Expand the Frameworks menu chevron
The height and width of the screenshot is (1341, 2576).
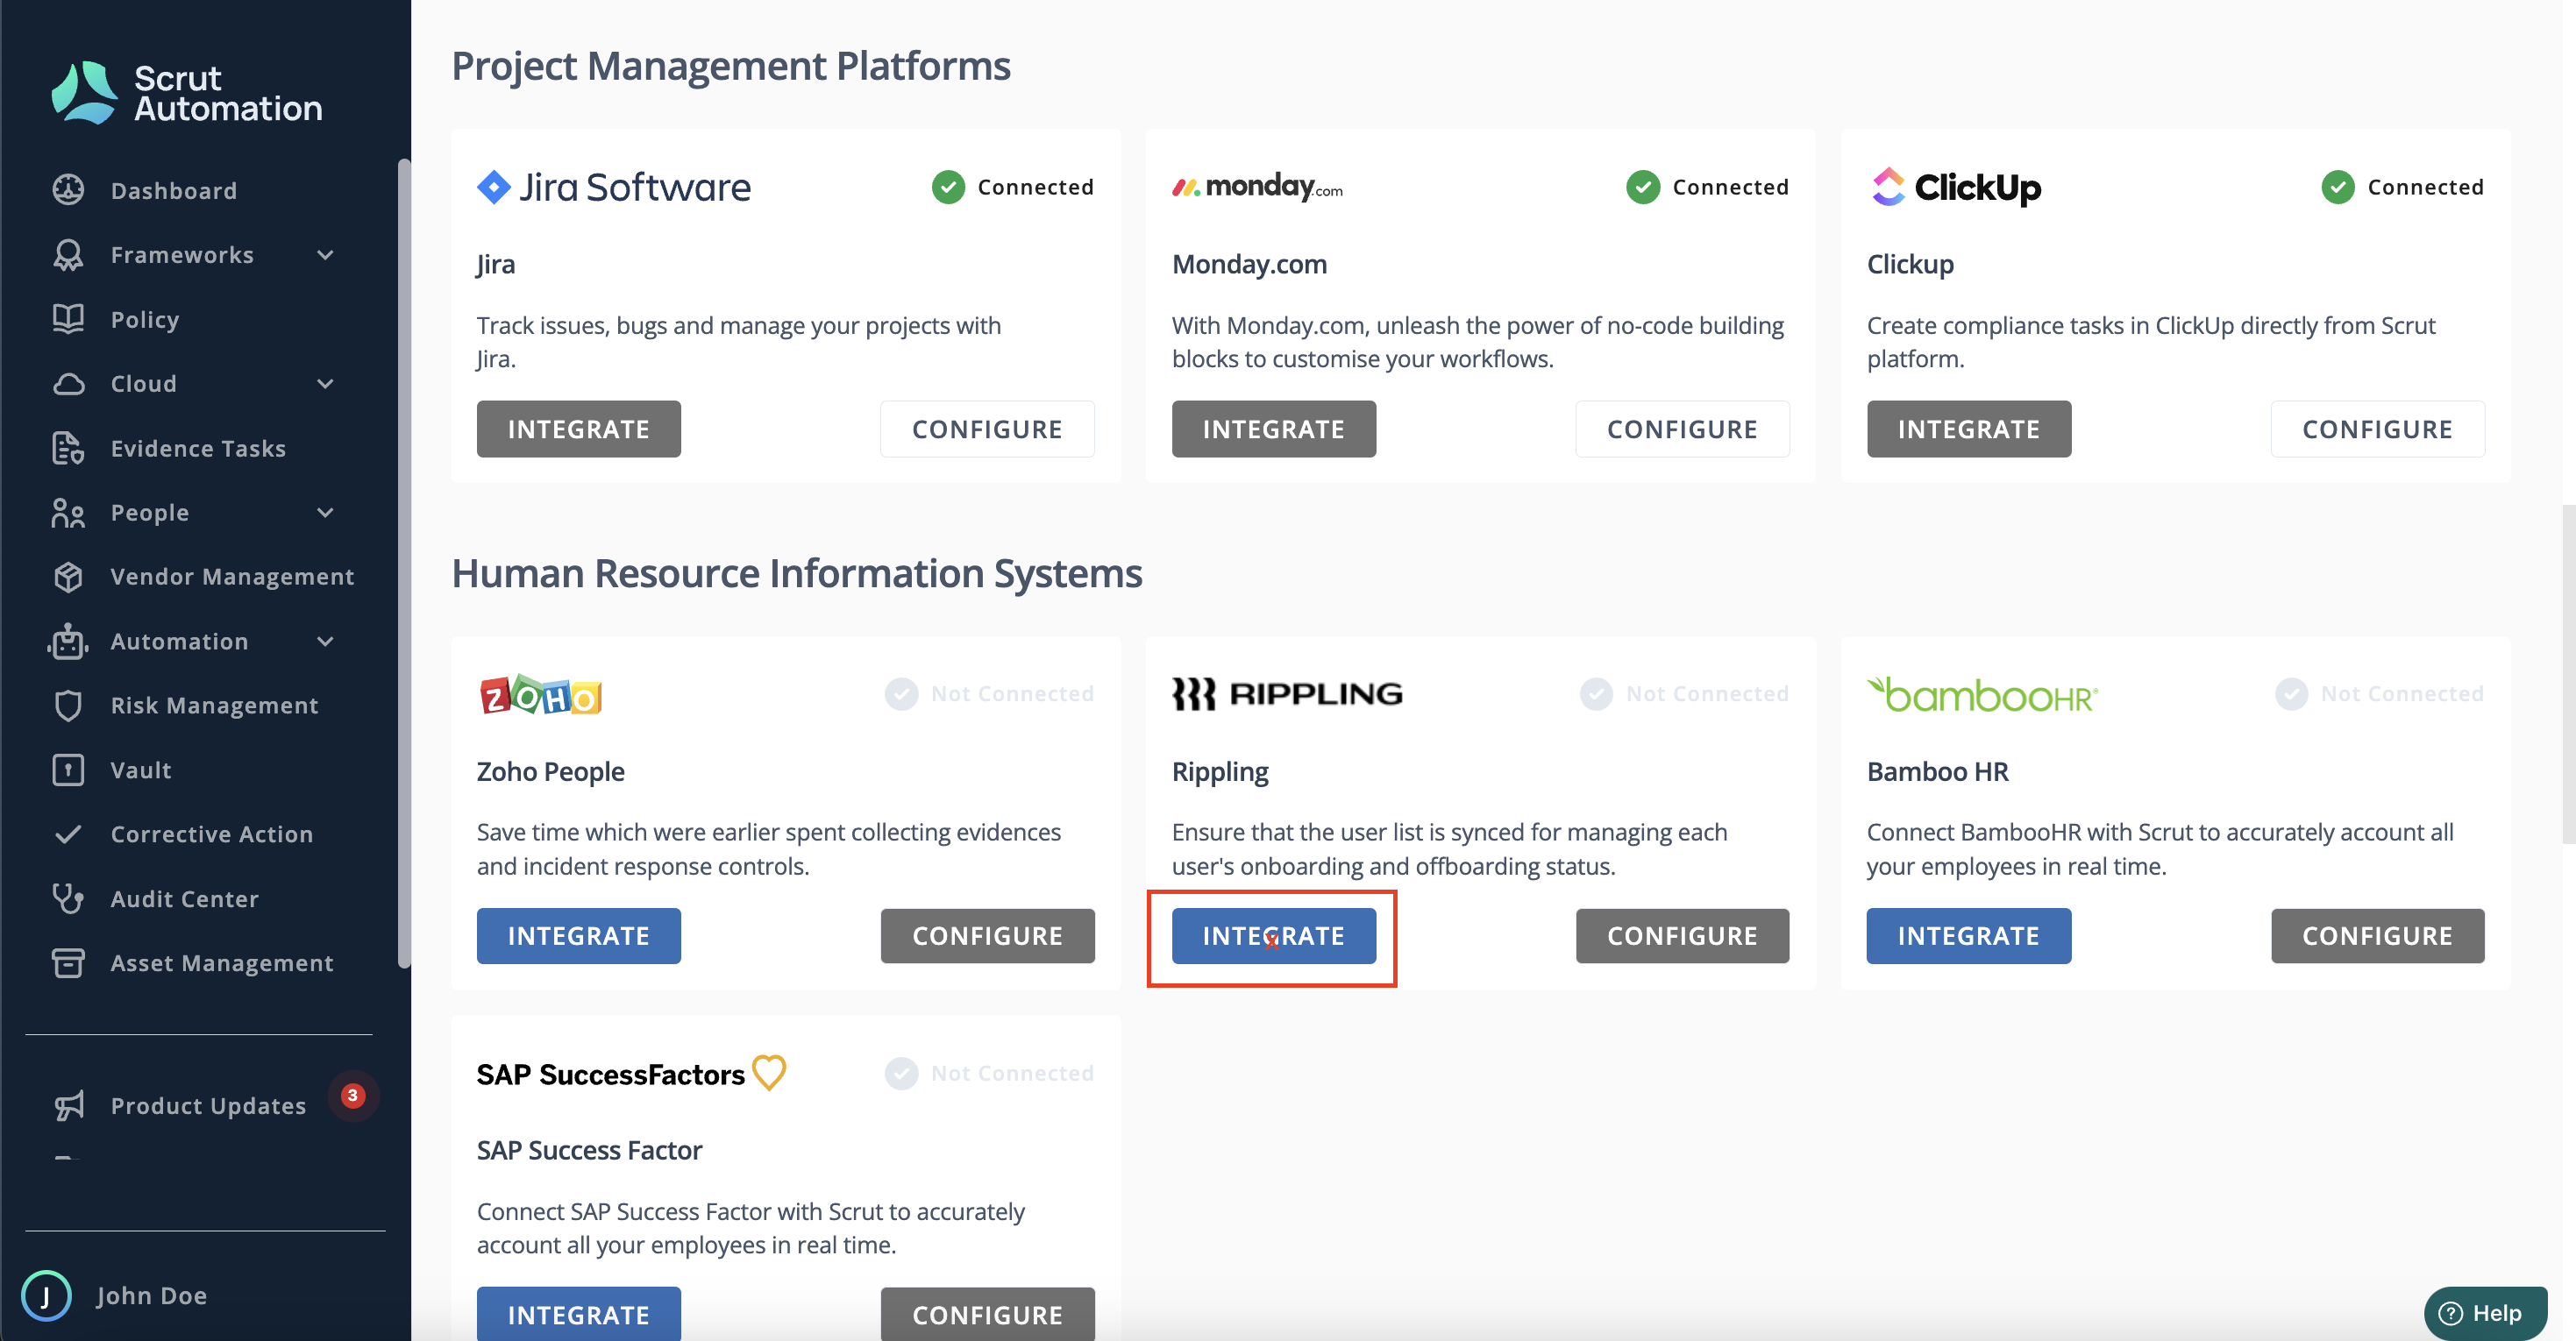pos(325,255)
